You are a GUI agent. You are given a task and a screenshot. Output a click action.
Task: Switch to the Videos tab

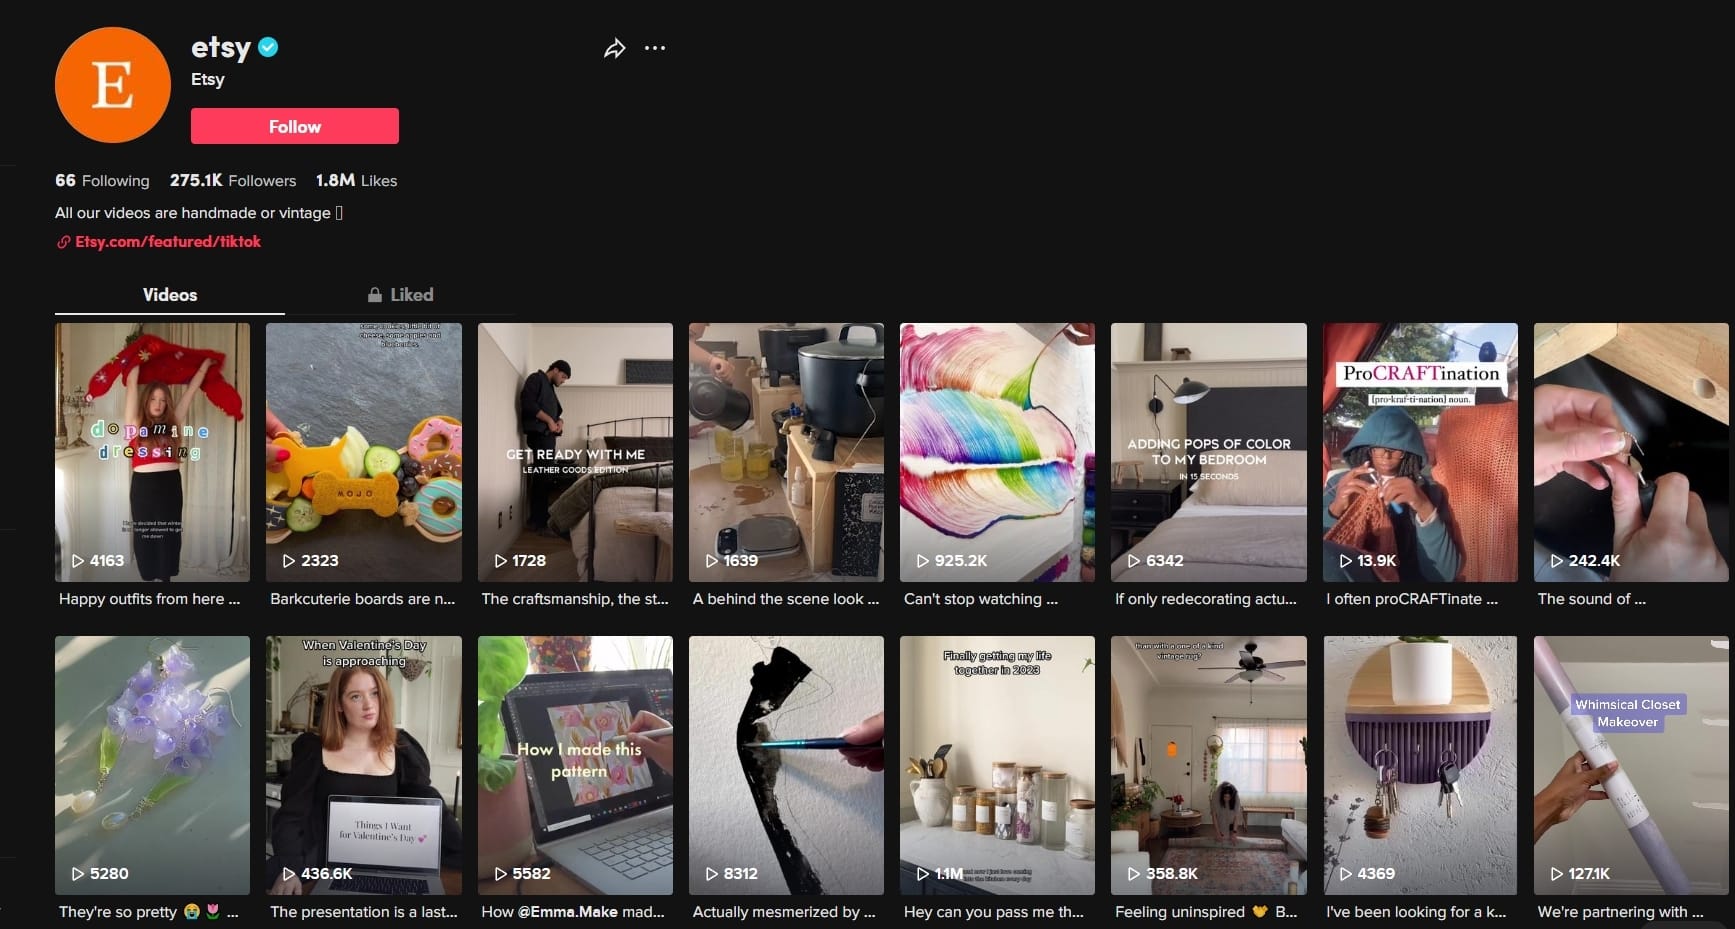(x=170, y=295)
